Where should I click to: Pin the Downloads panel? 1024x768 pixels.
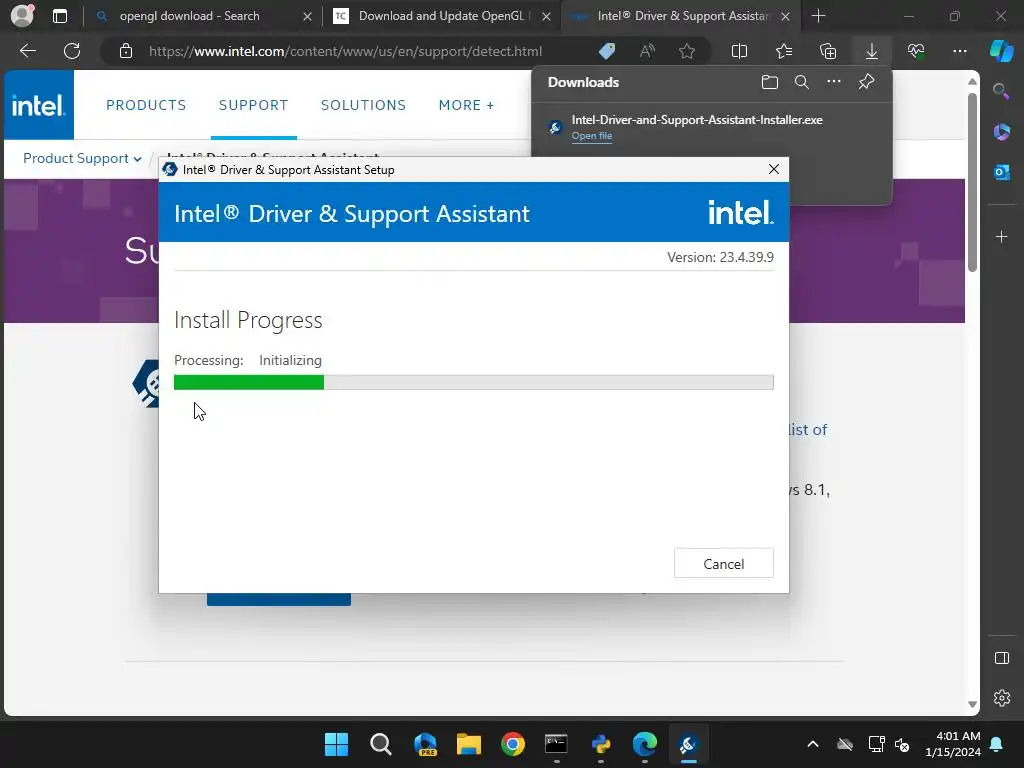866,82
